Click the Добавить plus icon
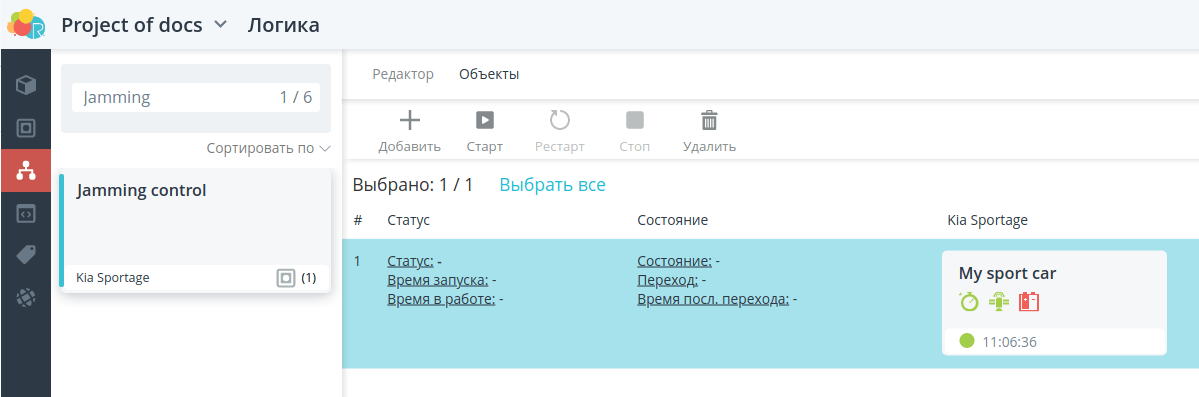1199x397 pixels. pos(410,120)
